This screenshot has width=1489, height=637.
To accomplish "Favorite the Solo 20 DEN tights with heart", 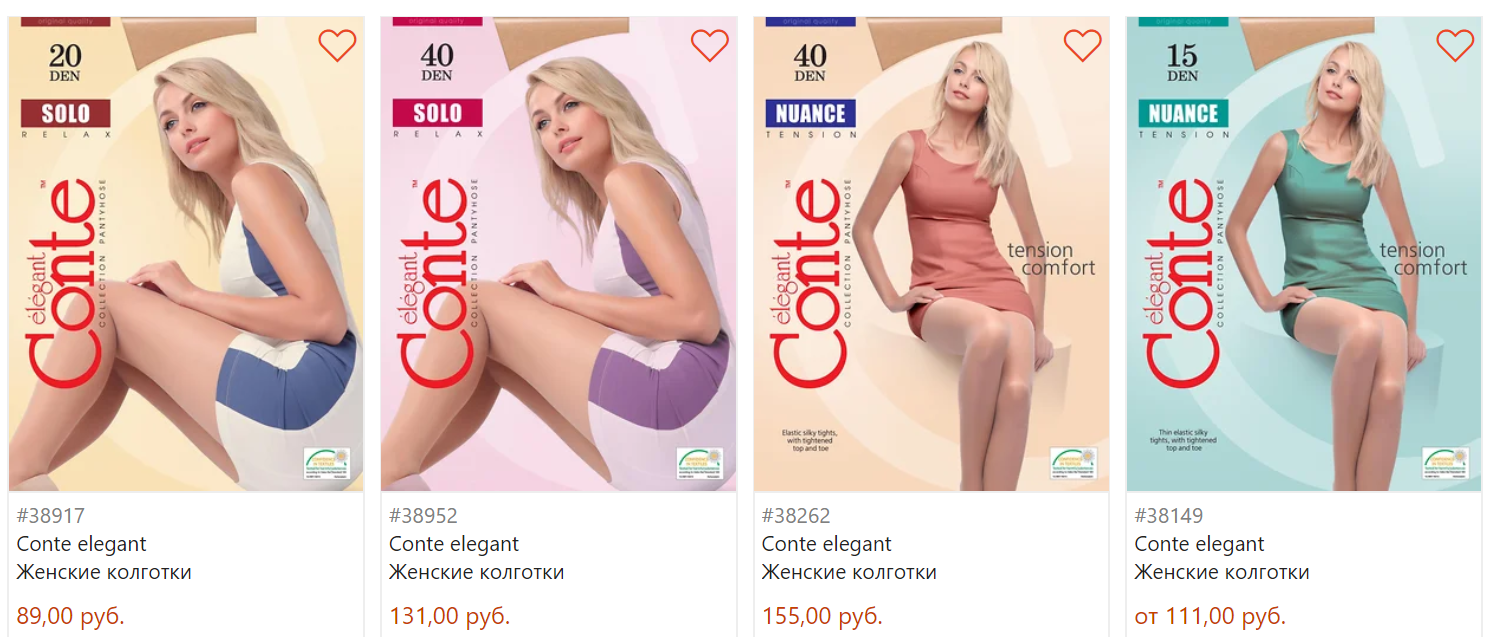I will click(x=337, y=45).
